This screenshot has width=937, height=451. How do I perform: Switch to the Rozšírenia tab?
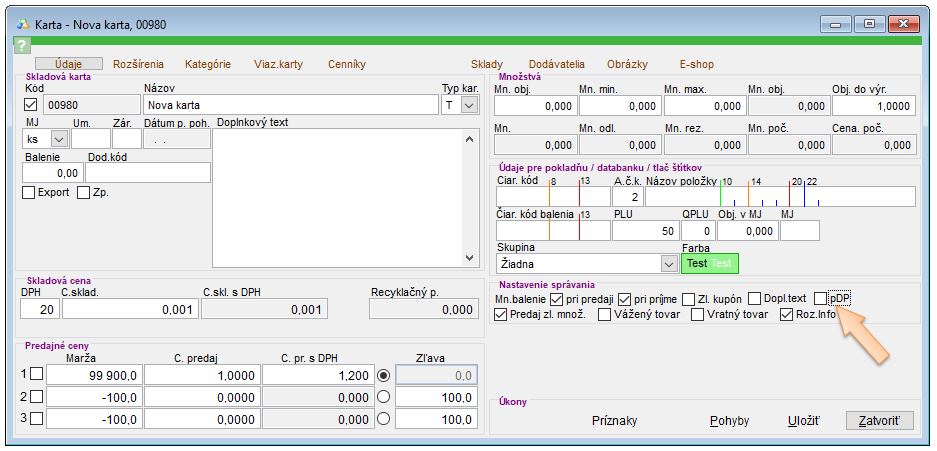[138, 64]
